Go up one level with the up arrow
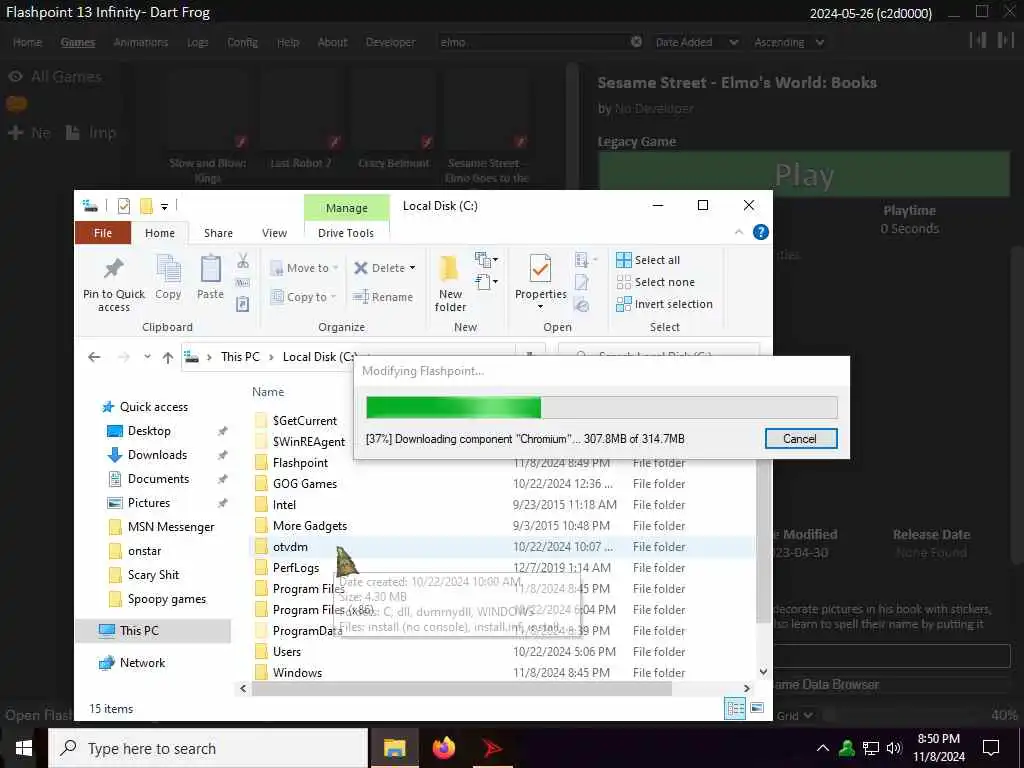 [168, 357]
